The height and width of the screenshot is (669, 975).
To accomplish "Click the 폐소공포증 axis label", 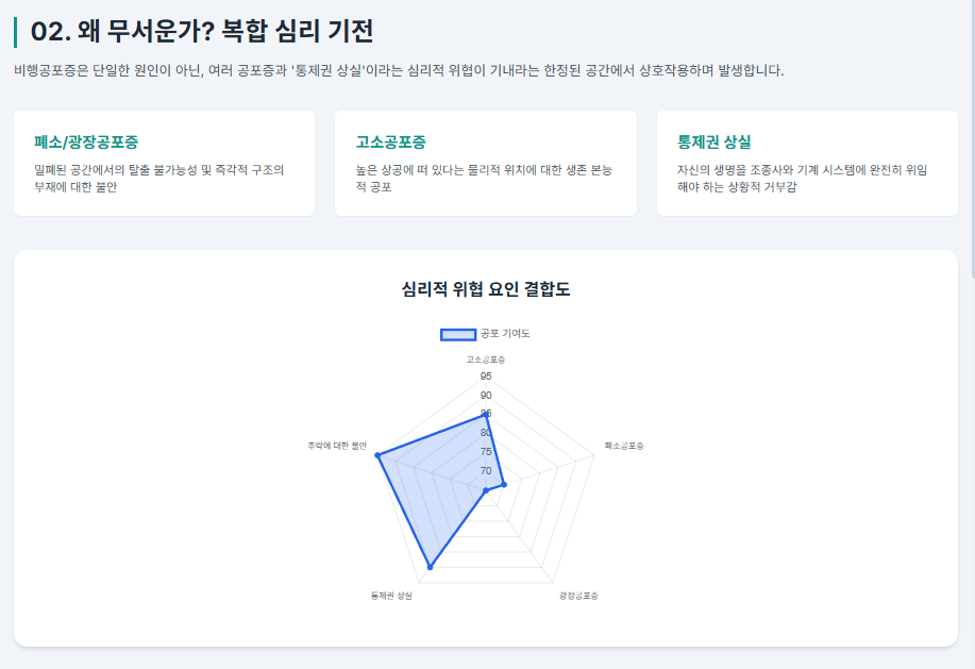I will pyautogui.click(x=624, y=446).
